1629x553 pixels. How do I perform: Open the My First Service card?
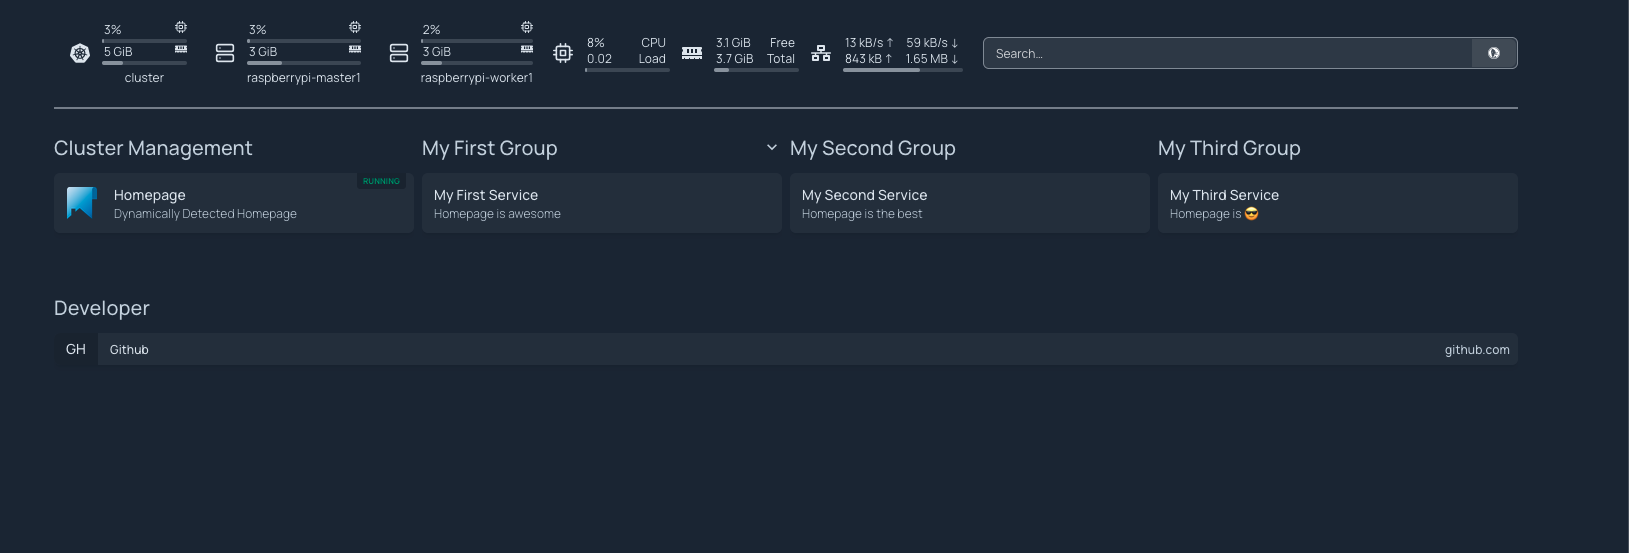click(602, 203)
